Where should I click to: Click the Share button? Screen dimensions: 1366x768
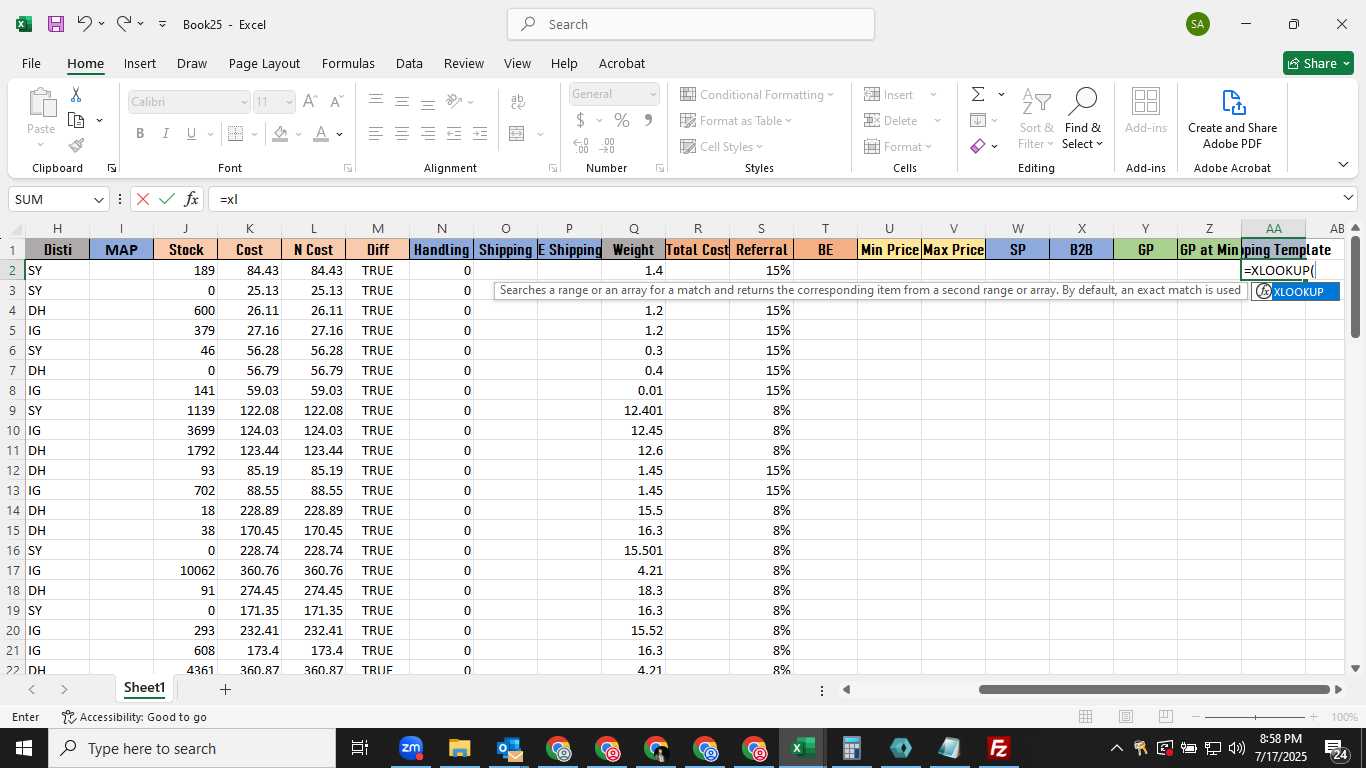(x=1318, y=63)
